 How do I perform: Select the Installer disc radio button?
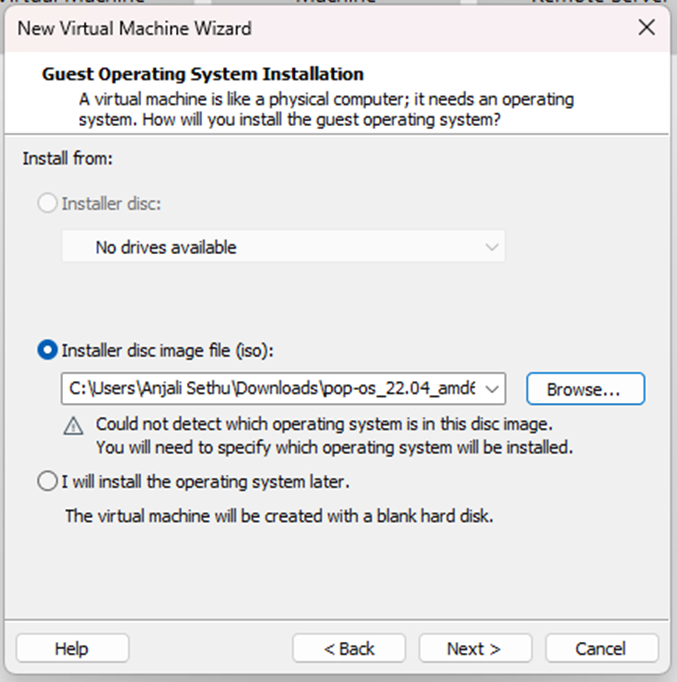point(47,203)
